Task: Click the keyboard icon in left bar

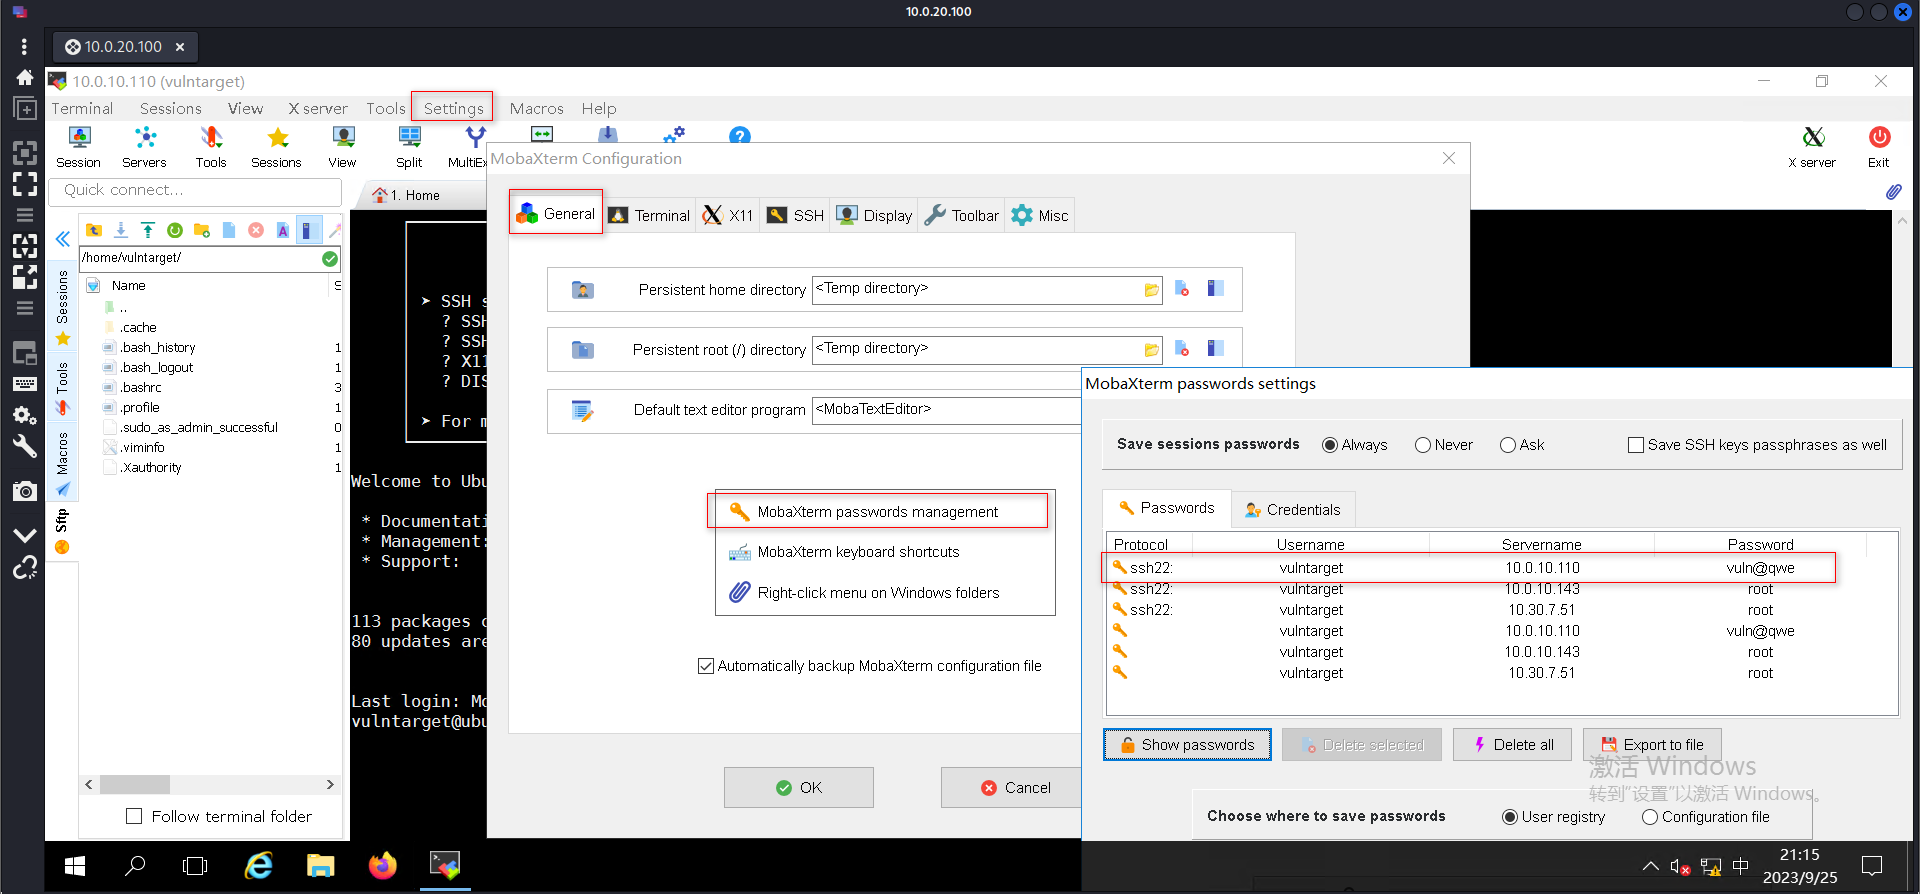Action: [25, 384]
